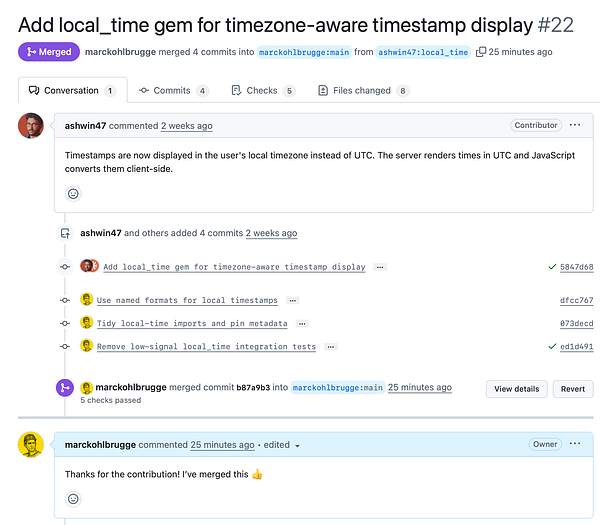
Task: Open commit 'Tidy local-time imports and pin metadata'
Action: coord(192,323)
